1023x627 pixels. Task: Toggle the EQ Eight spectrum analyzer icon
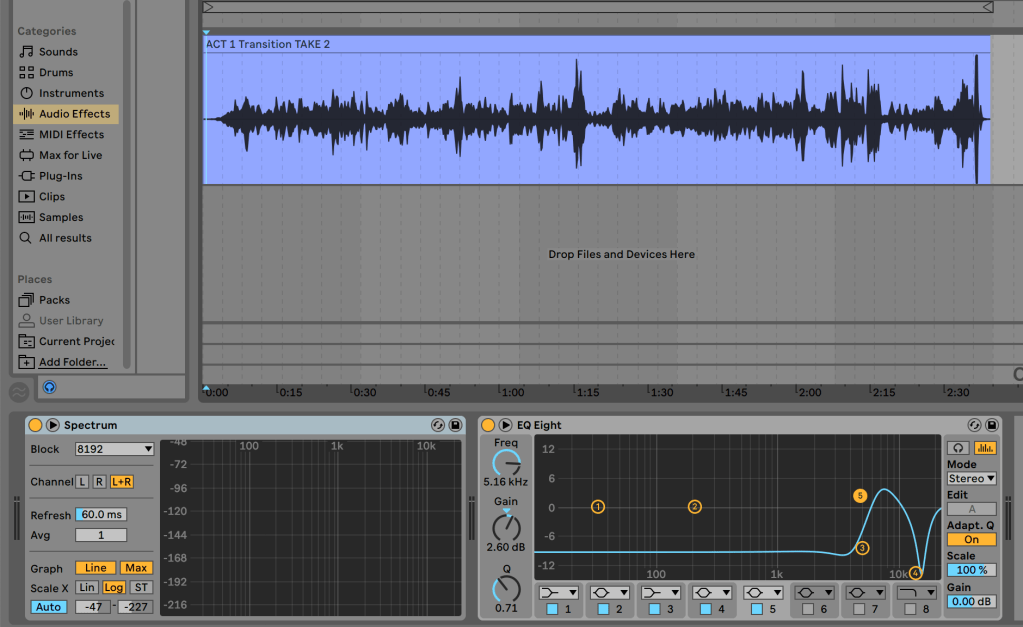tap(985, 448)
